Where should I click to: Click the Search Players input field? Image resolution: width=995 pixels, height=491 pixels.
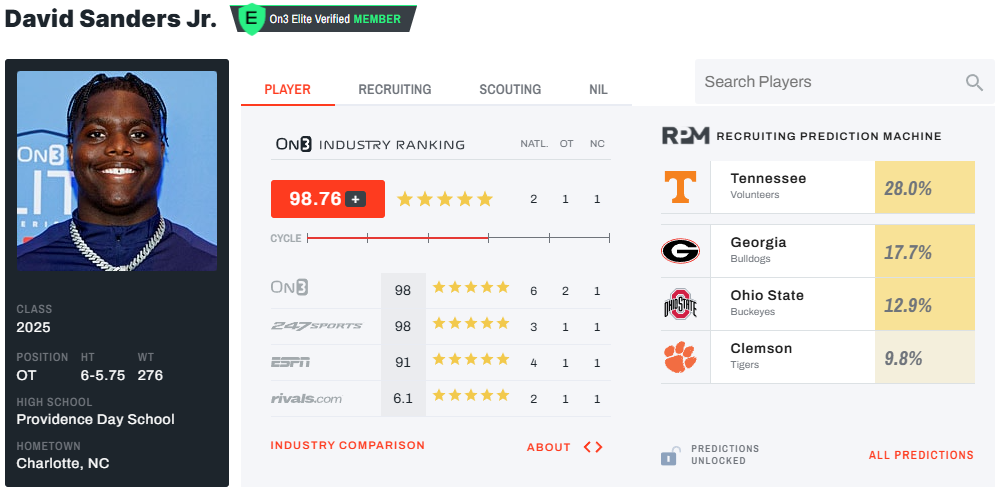(x=828, y=82)
